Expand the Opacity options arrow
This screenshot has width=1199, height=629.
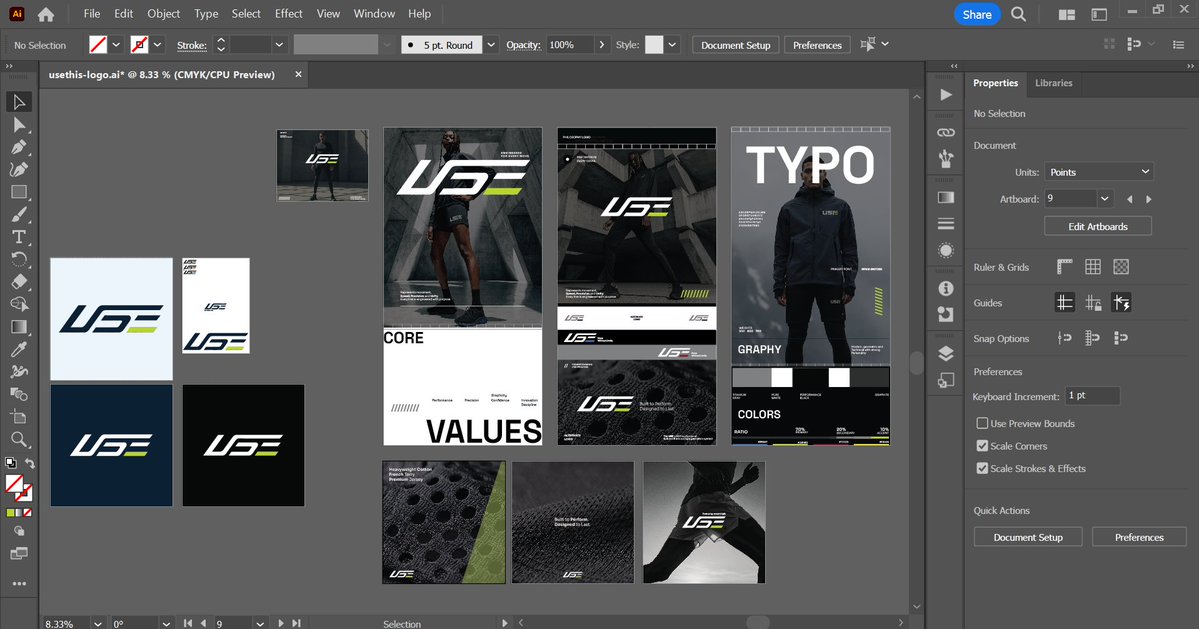(x=602, y=45)
